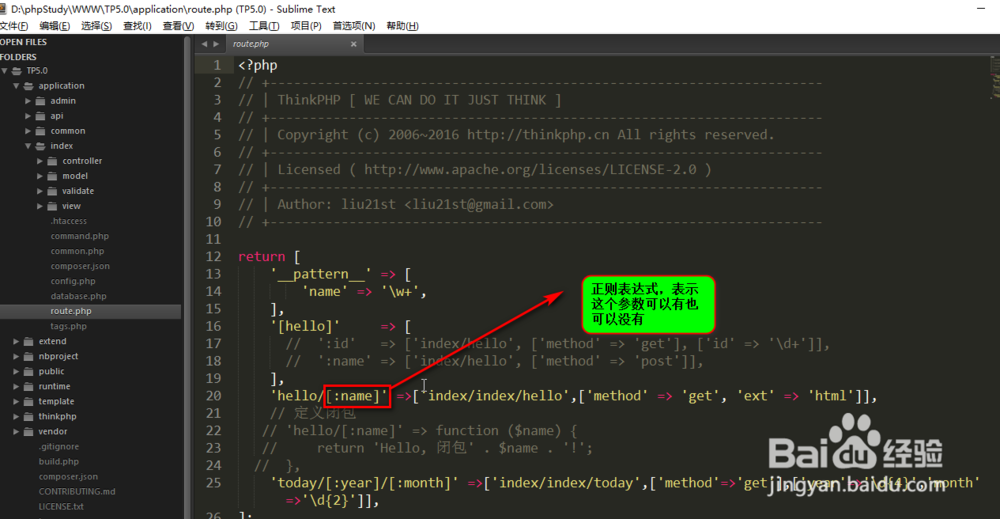Expand the validate folder arrow
This screenshot has height=519, width=1000.
pyautogui.click(x=40, y=191)
